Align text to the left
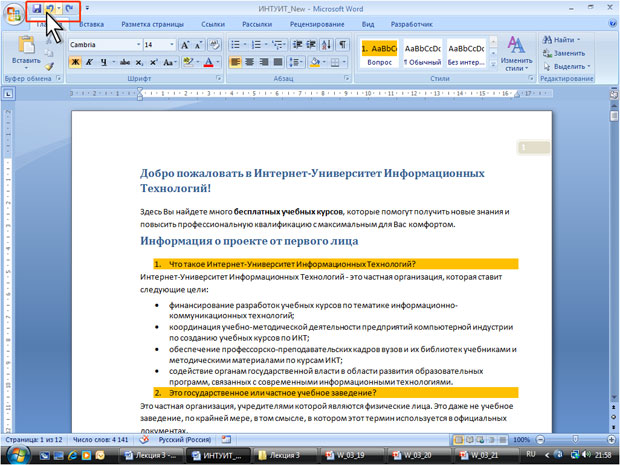This screenshot has height=465, width=620. [235, 62]
